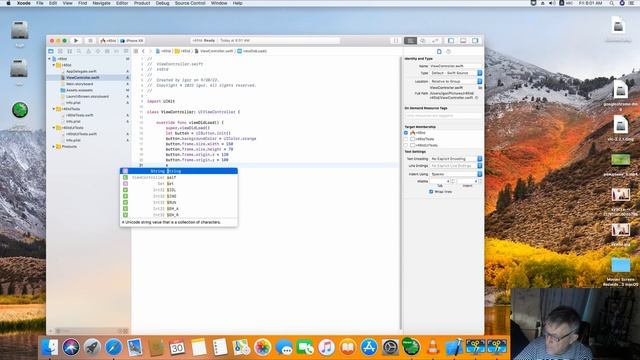Open the Project navigator tab
The width and height of the screenshot is (640, 360).
pyautogui.click(x=51, y=51)
